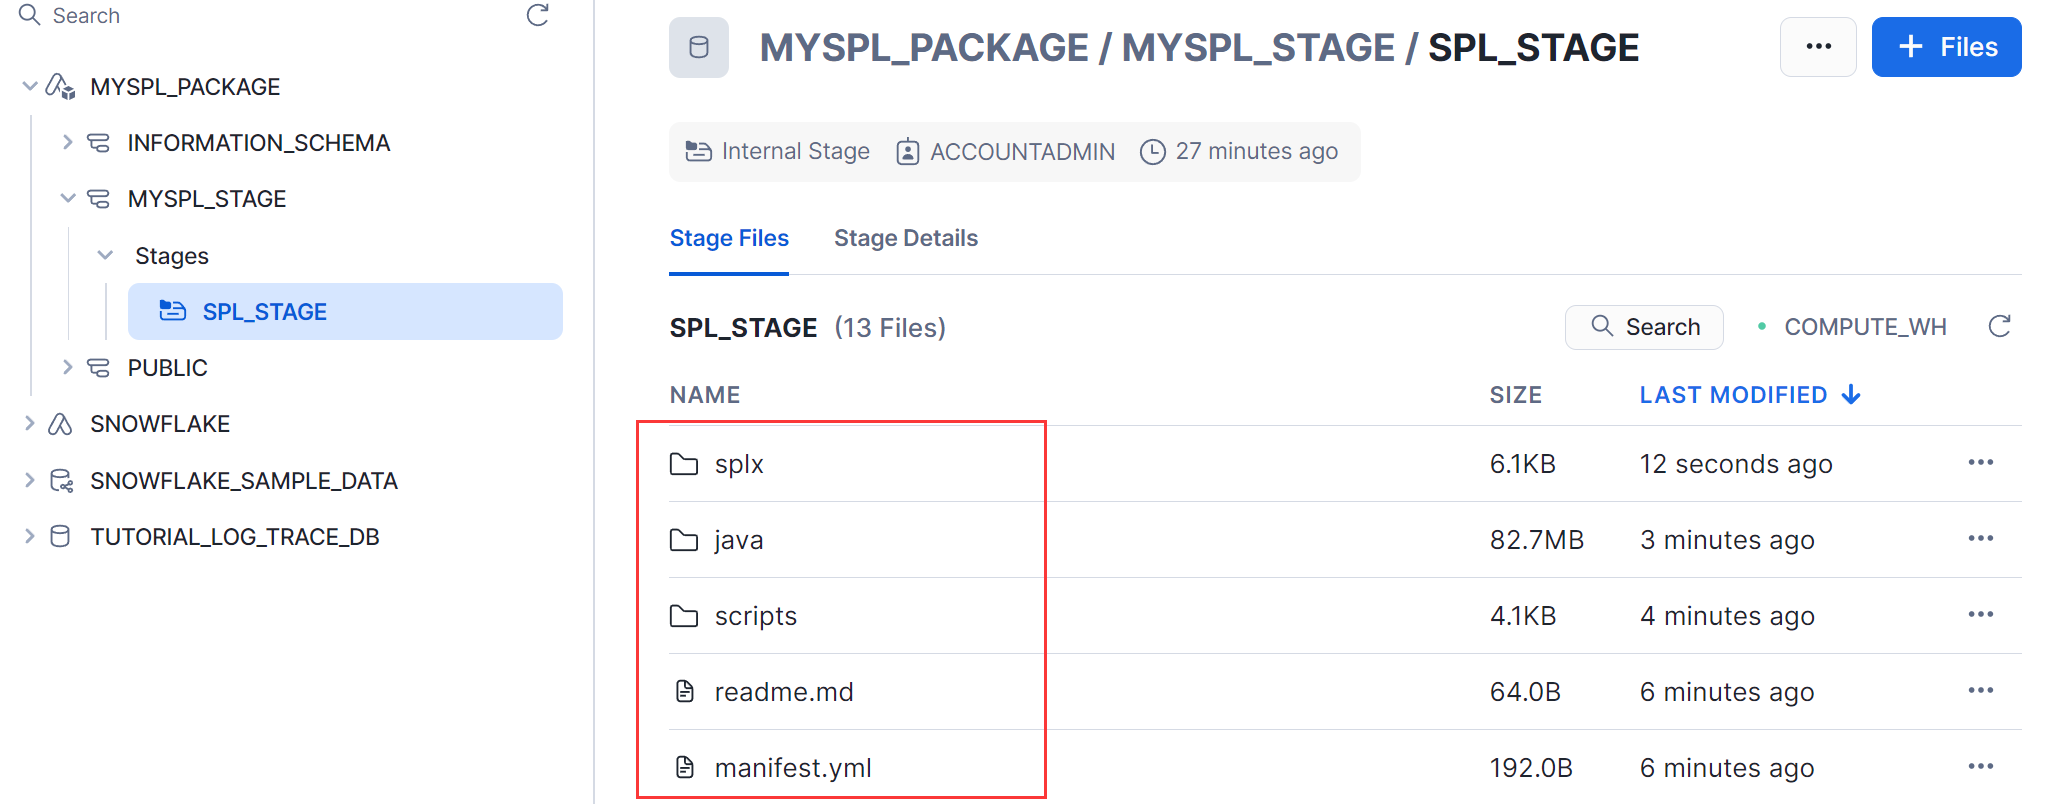Select the Stage Files tab
Screen dimensions: 2062x804
(x=729, y=238)
